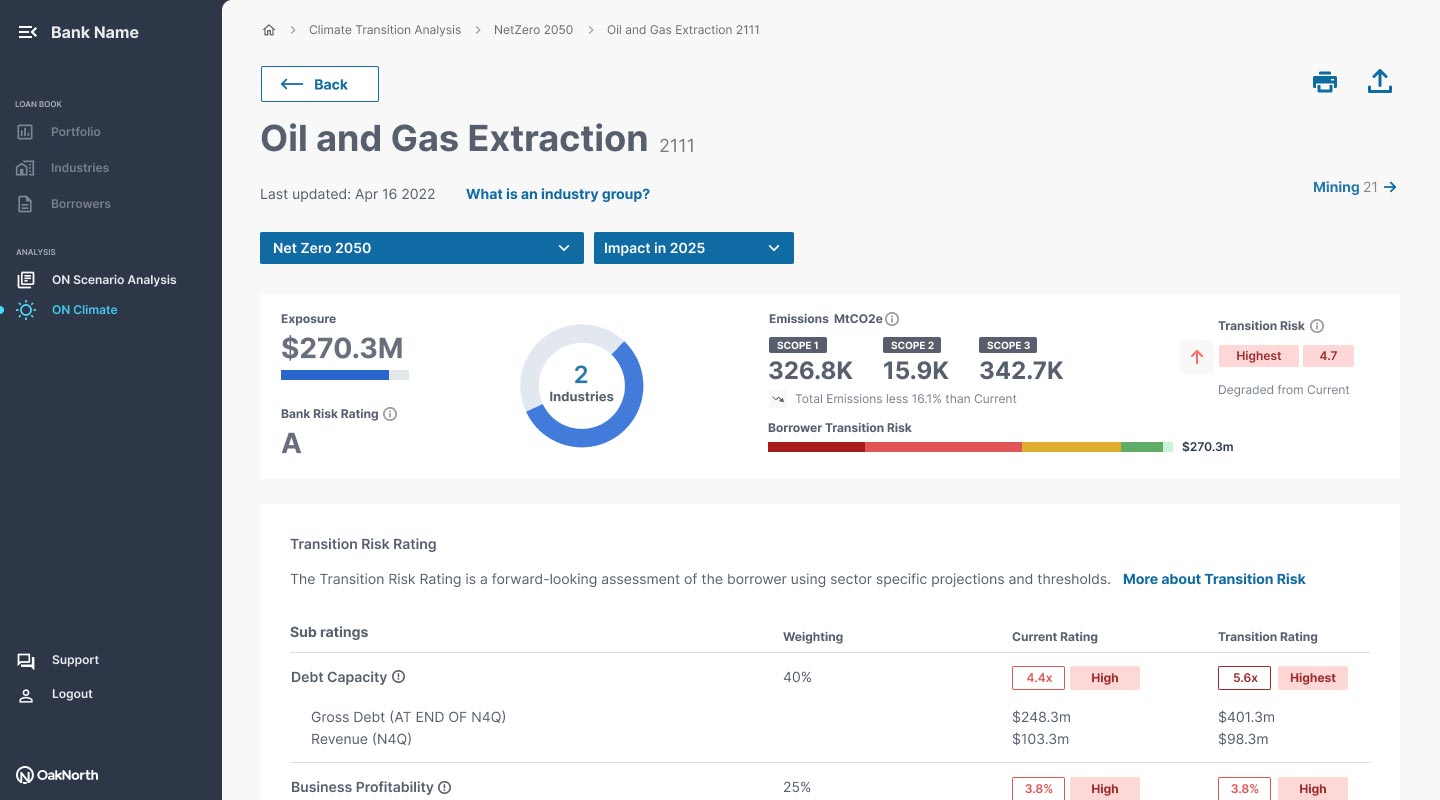Click green segment of Borrower Transition Risk bar

click(x=1142, y=447)
